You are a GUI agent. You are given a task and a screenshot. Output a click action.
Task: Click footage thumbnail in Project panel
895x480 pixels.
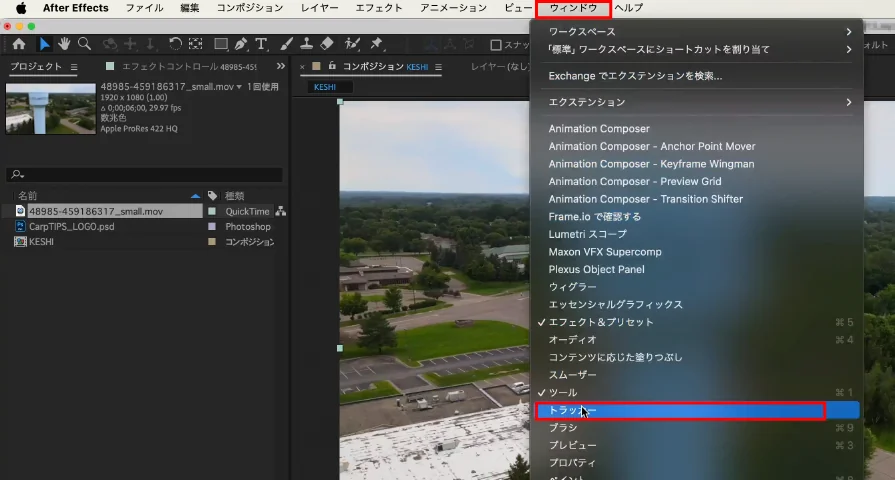[51, 108]
